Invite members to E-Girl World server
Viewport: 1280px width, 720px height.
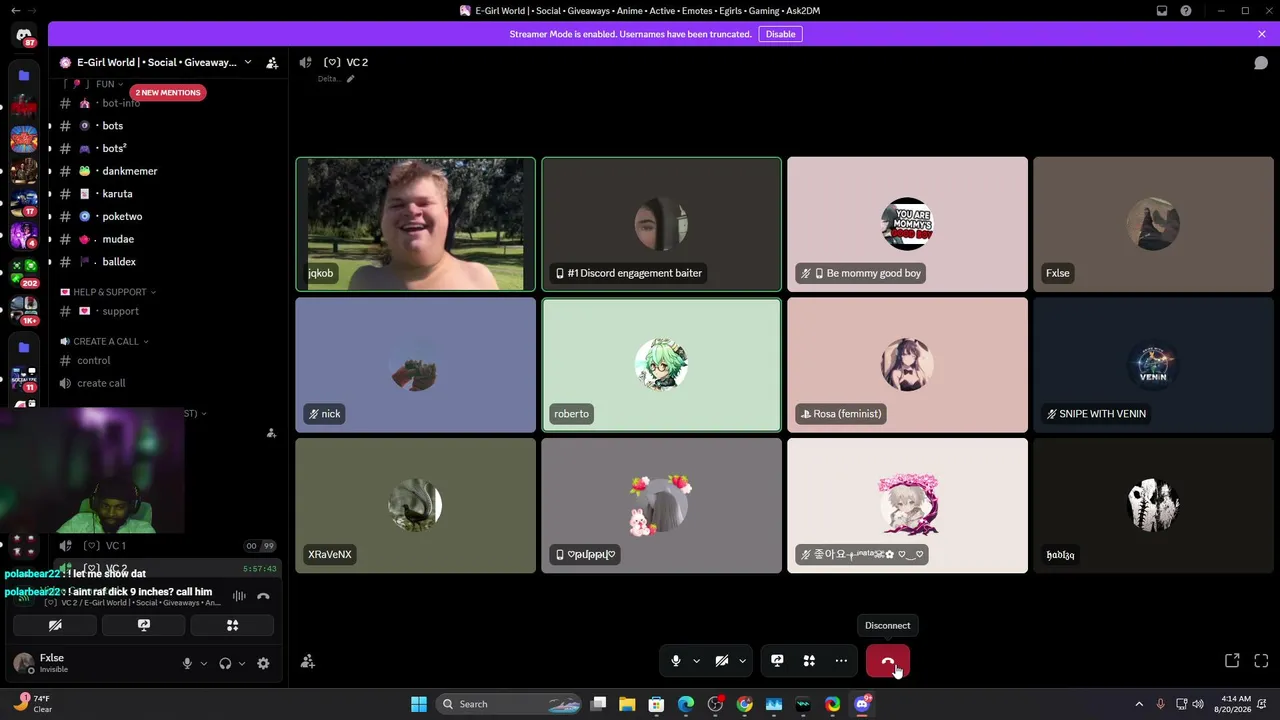point(272,62)
